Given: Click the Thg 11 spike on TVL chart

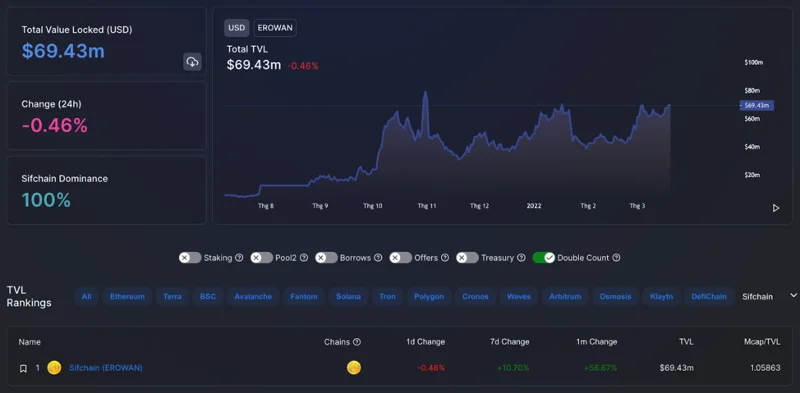Looking at the screenshot, I should coord(425,93).
